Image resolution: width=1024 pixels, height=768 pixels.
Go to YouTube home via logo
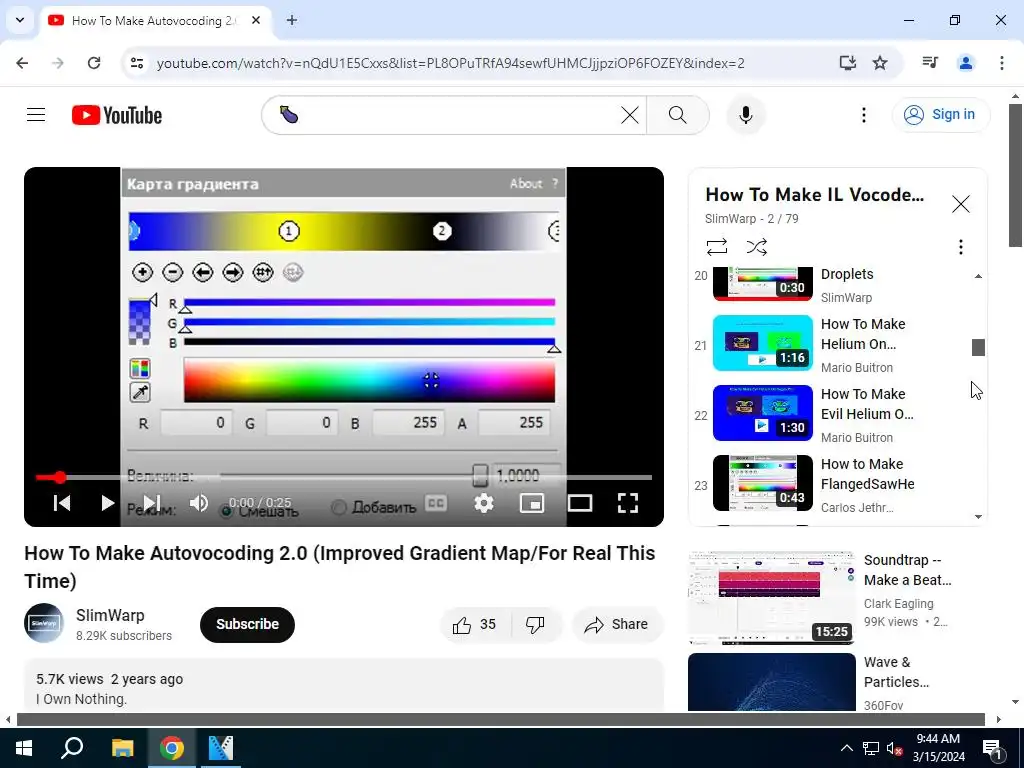[x=117, y=115]
